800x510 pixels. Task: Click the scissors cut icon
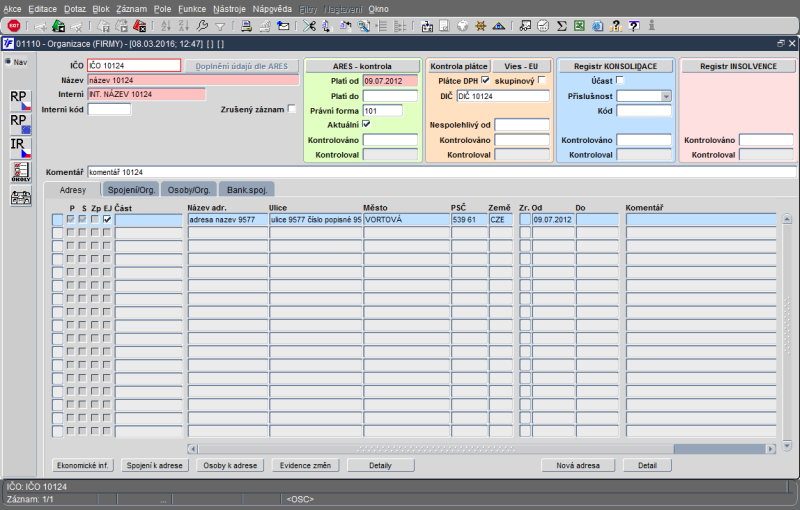(309, 26)
